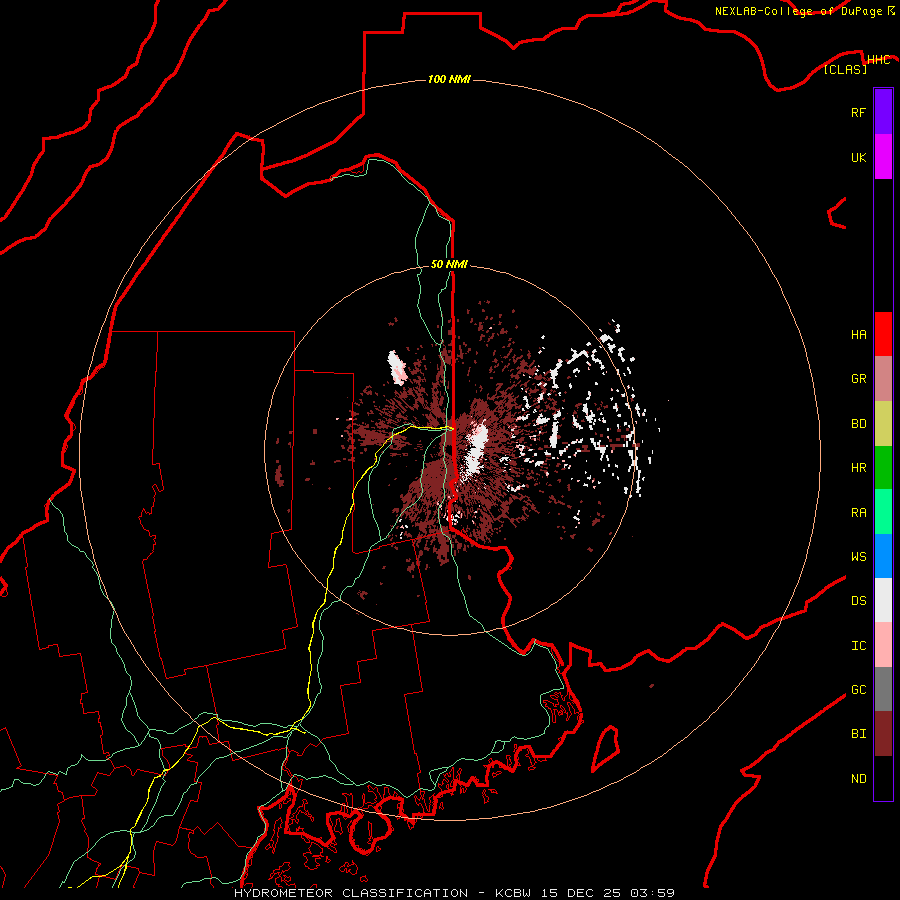Click the Hydrometeor Classification KCBW timestamp caption
900x900 pixels.
454,893
